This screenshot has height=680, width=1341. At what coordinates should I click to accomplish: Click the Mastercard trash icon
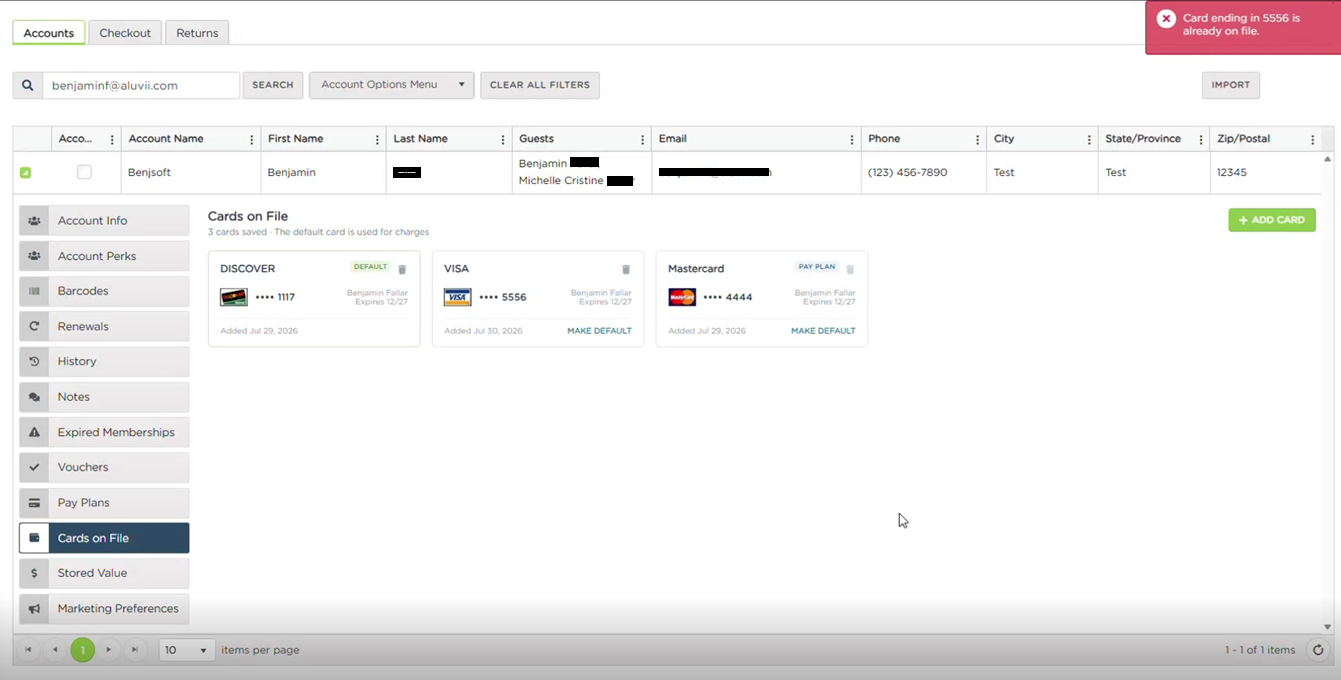[850, 269]
